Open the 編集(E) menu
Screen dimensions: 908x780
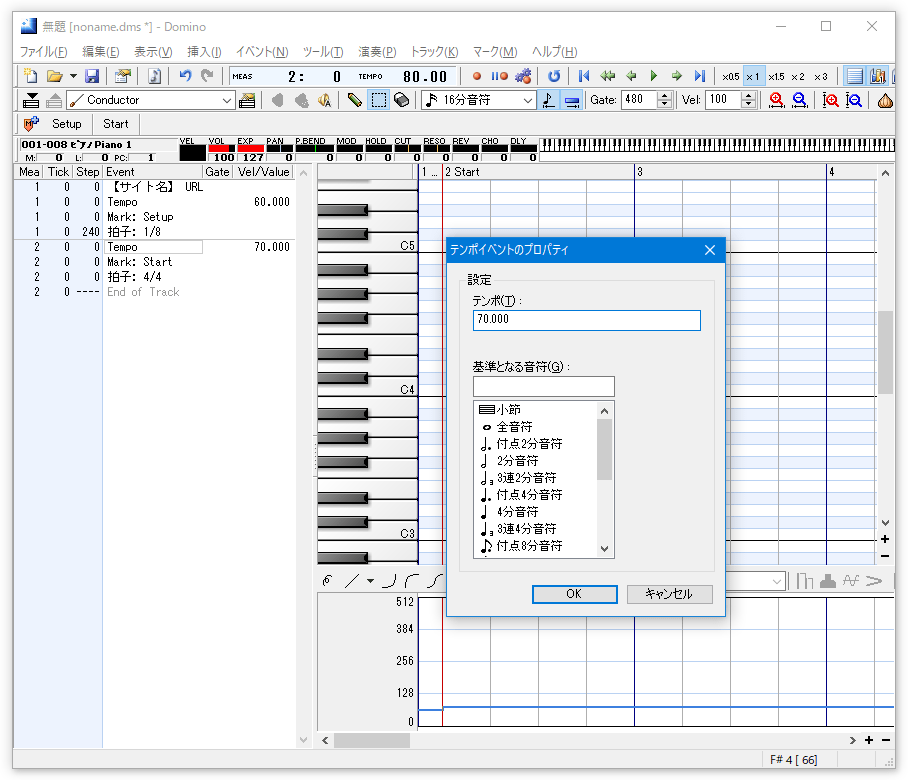point(101,52)
